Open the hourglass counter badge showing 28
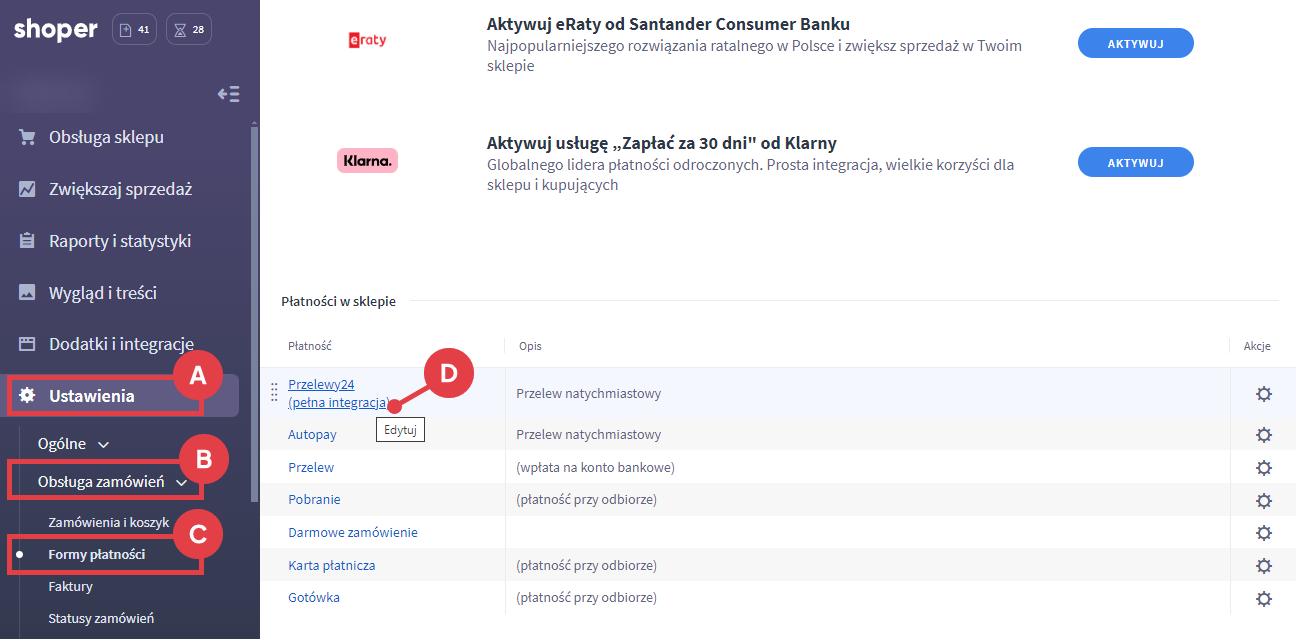This screenshot has width=1296, height=639. coord(188,30)
